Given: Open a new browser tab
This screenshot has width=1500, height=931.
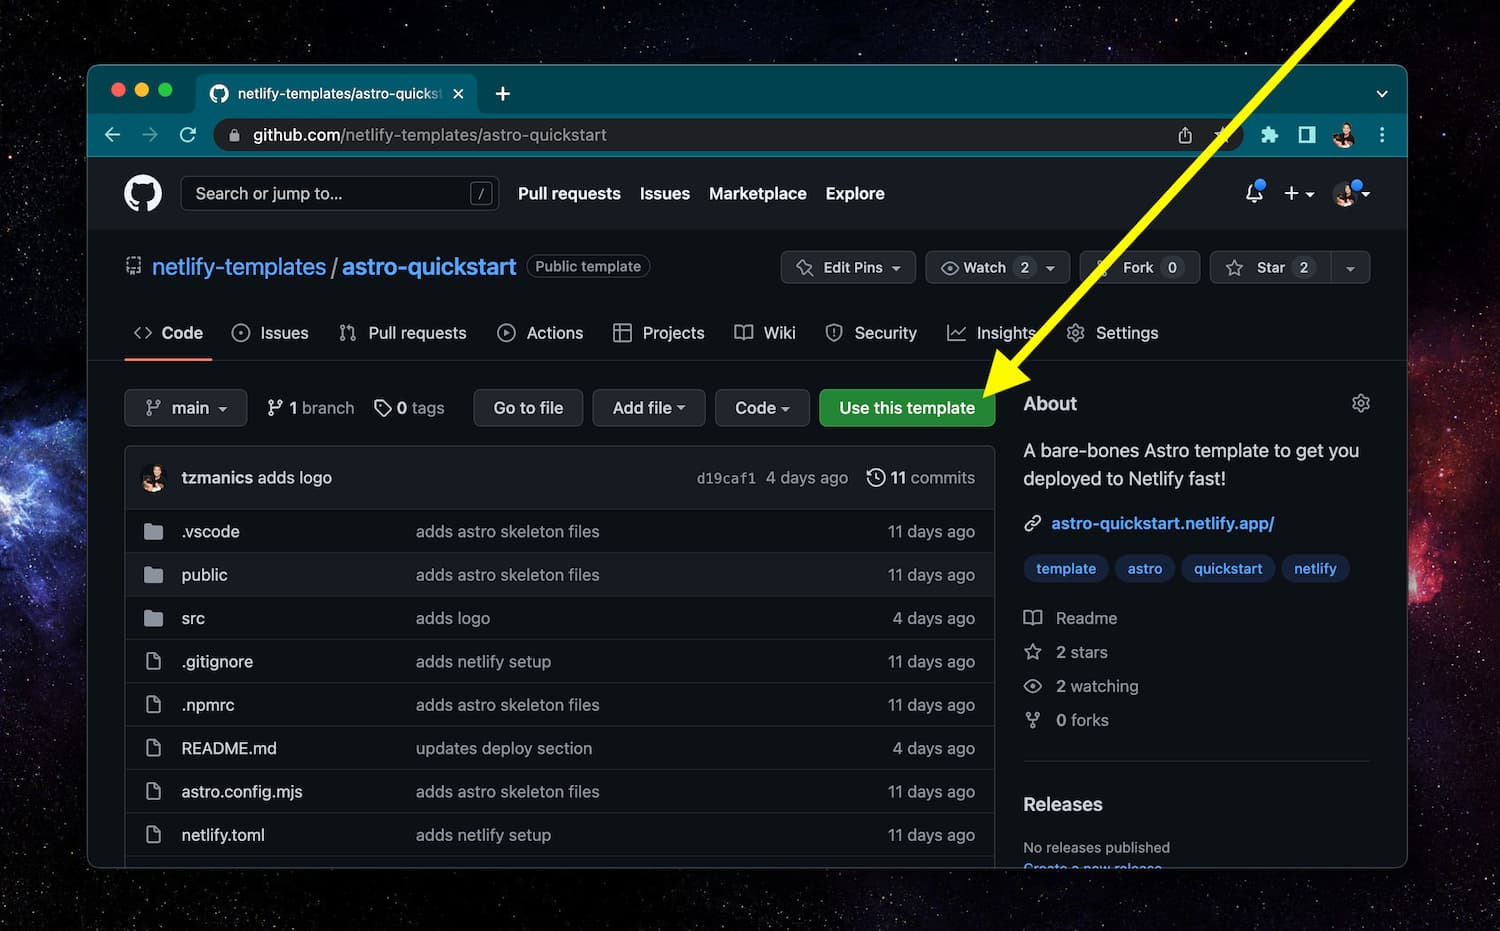Looking at the screenshot, I should (503, 93).
